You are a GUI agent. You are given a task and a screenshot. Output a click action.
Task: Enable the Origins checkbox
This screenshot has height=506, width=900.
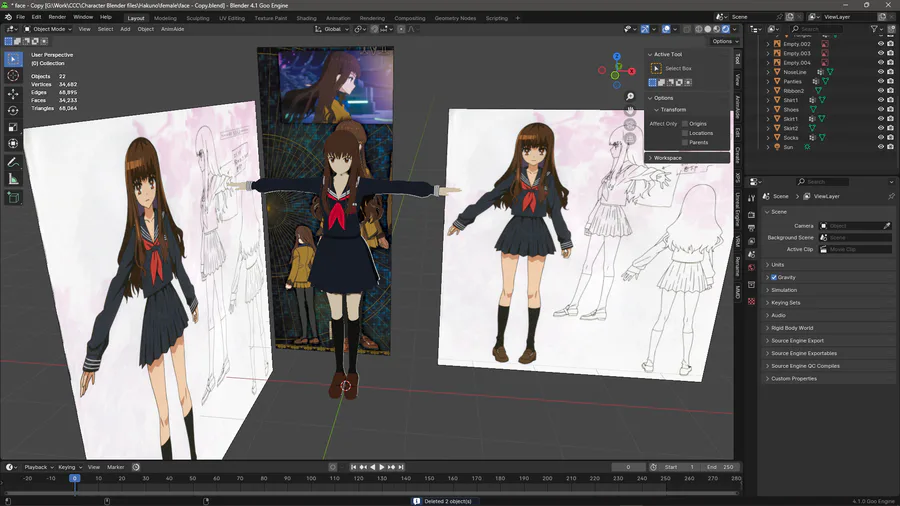(x=685, y=124)
